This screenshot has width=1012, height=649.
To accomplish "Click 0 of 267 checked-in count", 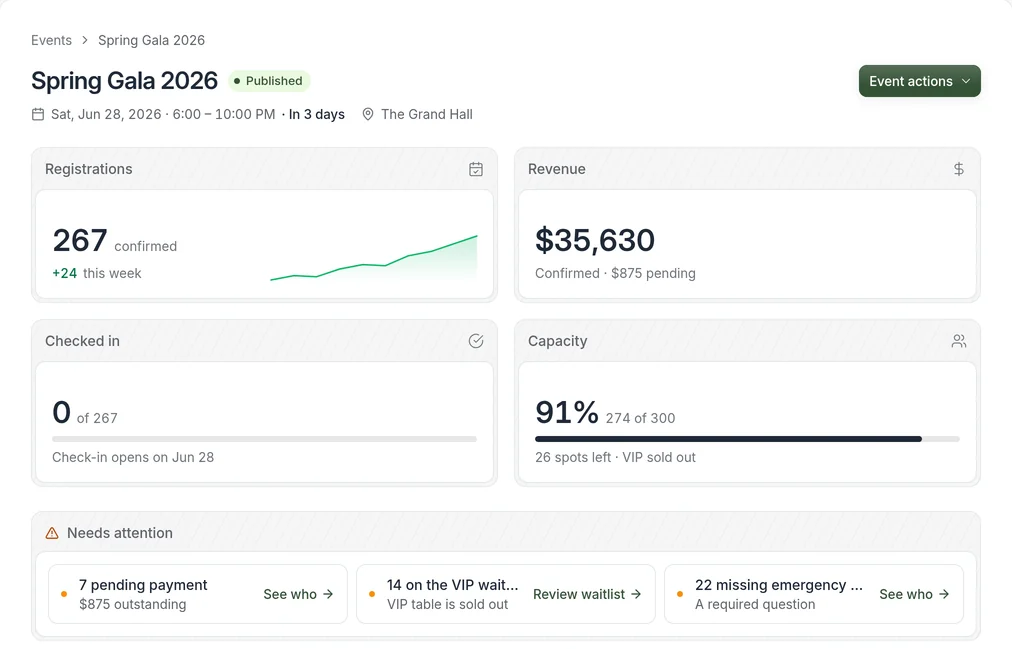I will 85,413.
